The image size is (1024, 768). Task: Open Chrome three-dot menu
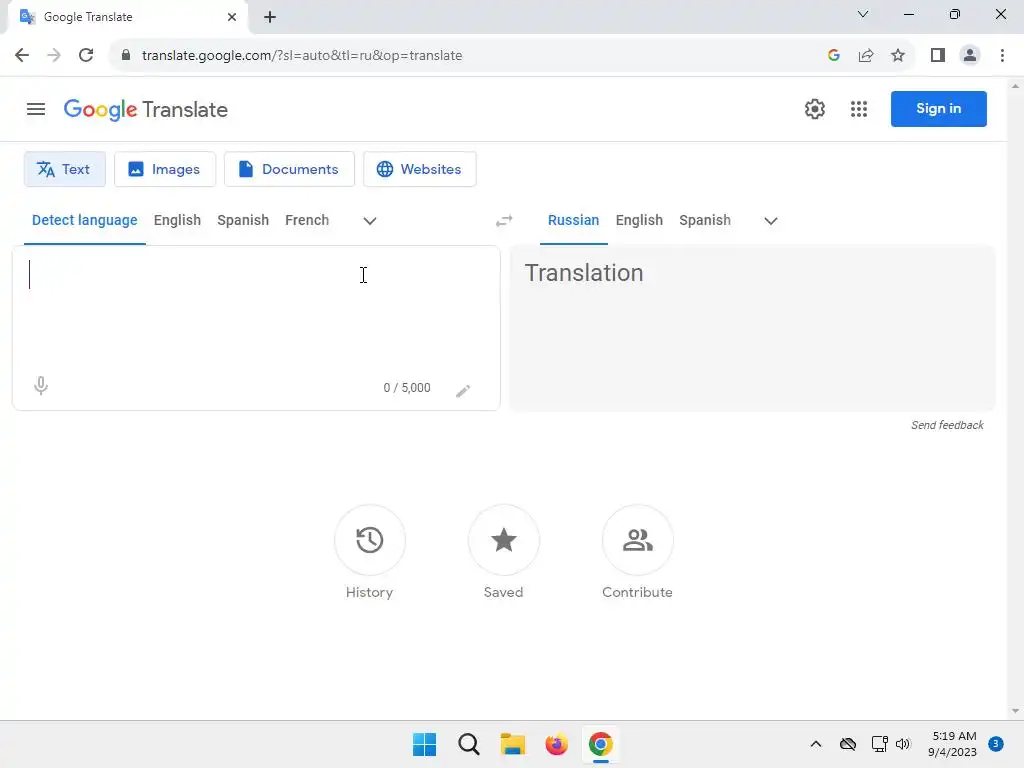coord(1002,55)
